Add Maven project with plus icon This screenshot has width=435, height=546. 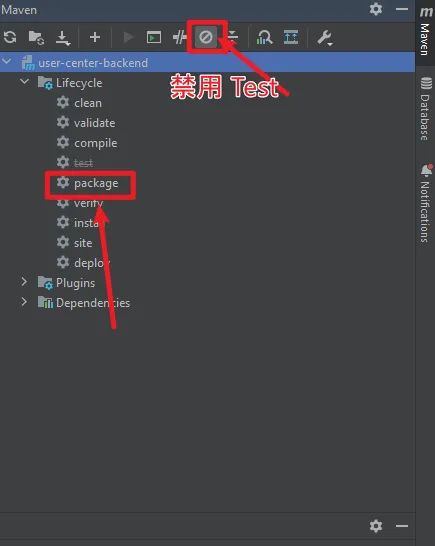tap(95, 37)
